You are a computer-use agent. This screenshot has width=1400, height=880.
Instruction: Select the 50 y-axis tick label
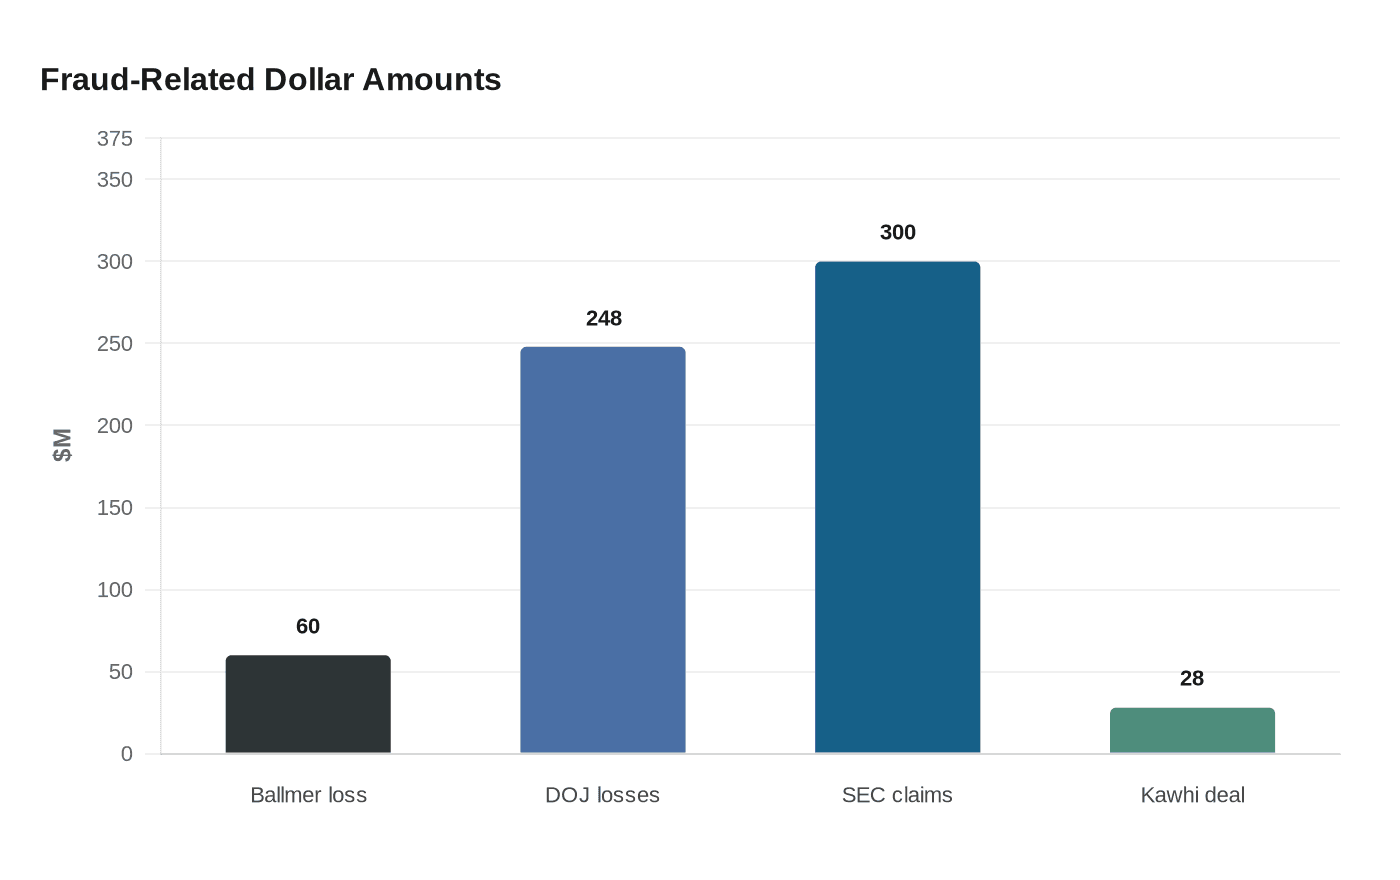click(x=121, y=672)
